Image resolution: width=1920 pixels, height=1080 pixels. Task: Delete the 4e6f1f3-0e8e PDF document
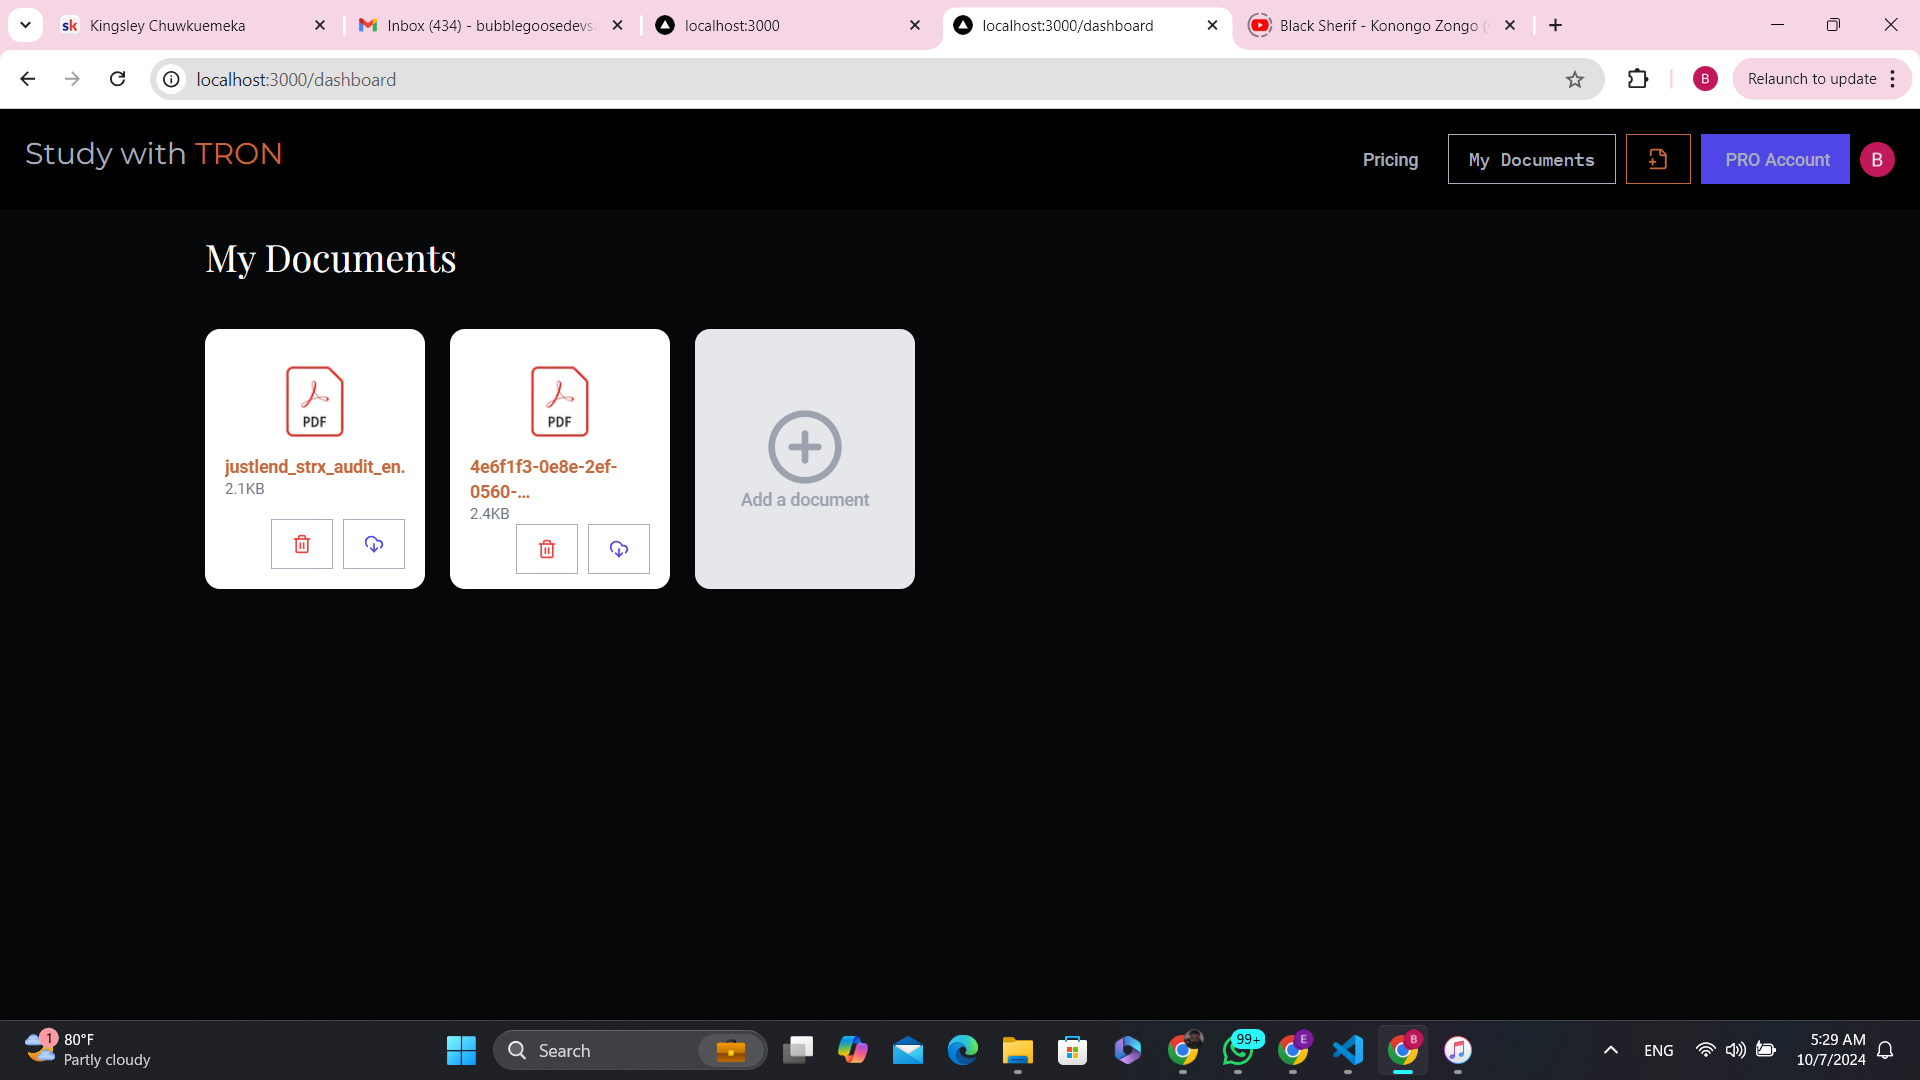point(546,549)
